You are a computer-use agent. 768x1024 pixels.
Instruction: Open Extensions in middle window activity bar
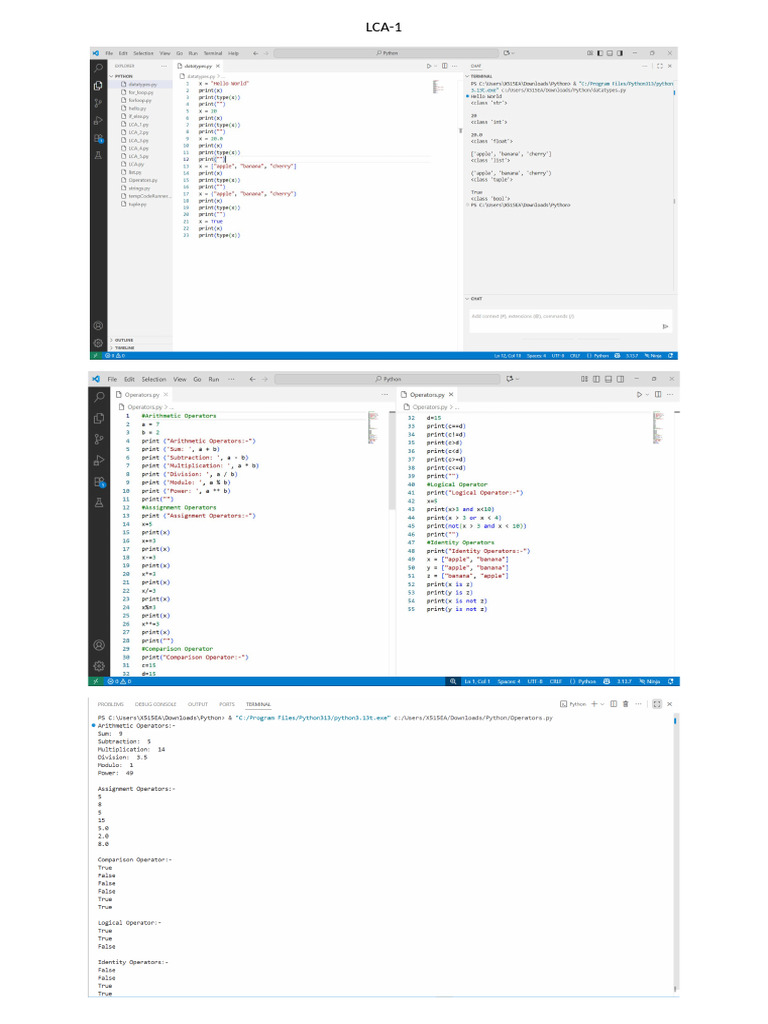click(99, 482)
